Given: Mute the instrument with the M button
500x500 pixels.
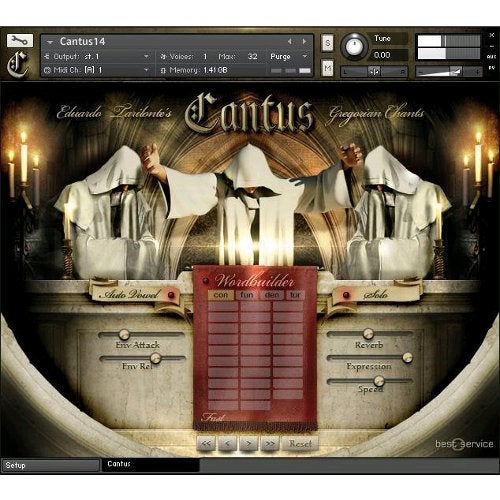Looking at the screenshot, I should click(327, 68).
